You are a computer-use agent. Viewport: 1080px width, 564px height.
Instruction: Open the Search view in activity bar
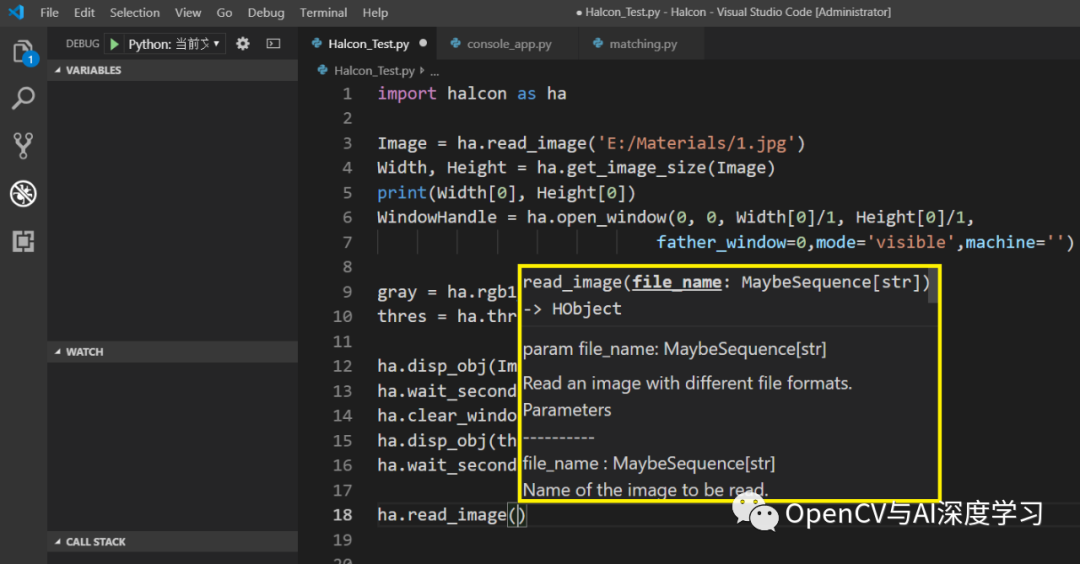23,98
